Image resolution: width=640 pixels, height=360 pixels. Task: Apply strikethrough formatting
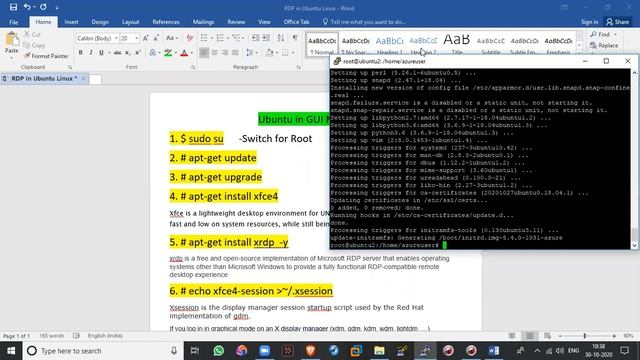(x=118, y=53)
